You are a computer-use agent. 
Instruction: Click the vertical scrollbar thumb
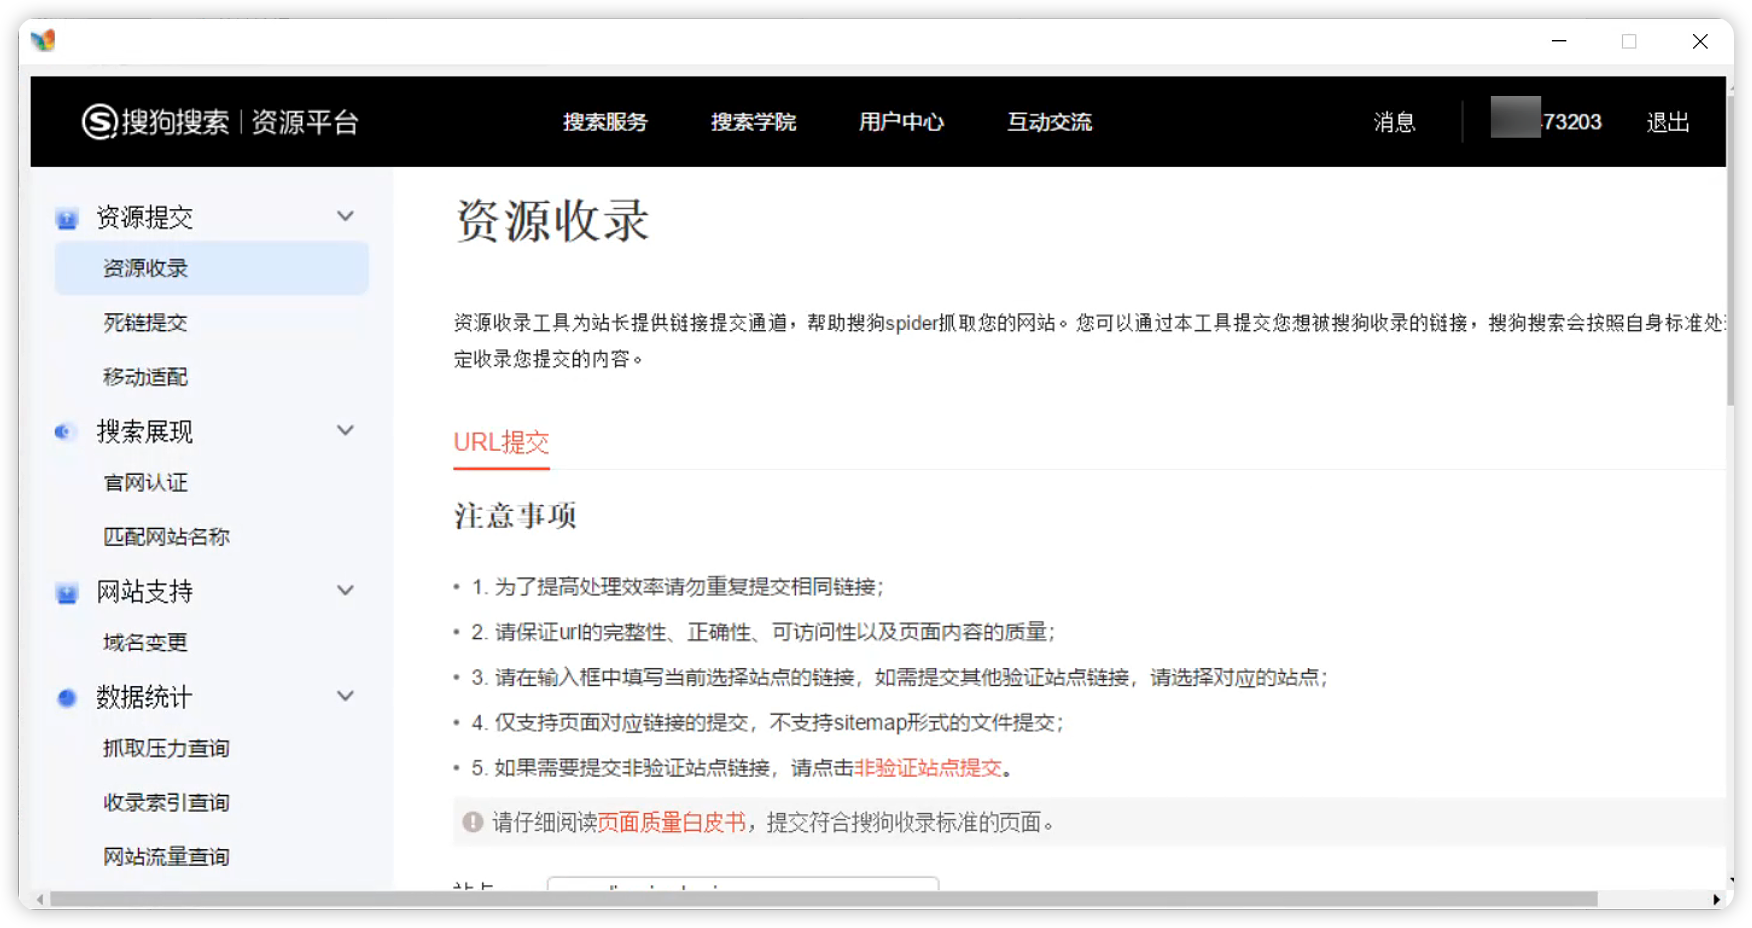click(1730, 250)
